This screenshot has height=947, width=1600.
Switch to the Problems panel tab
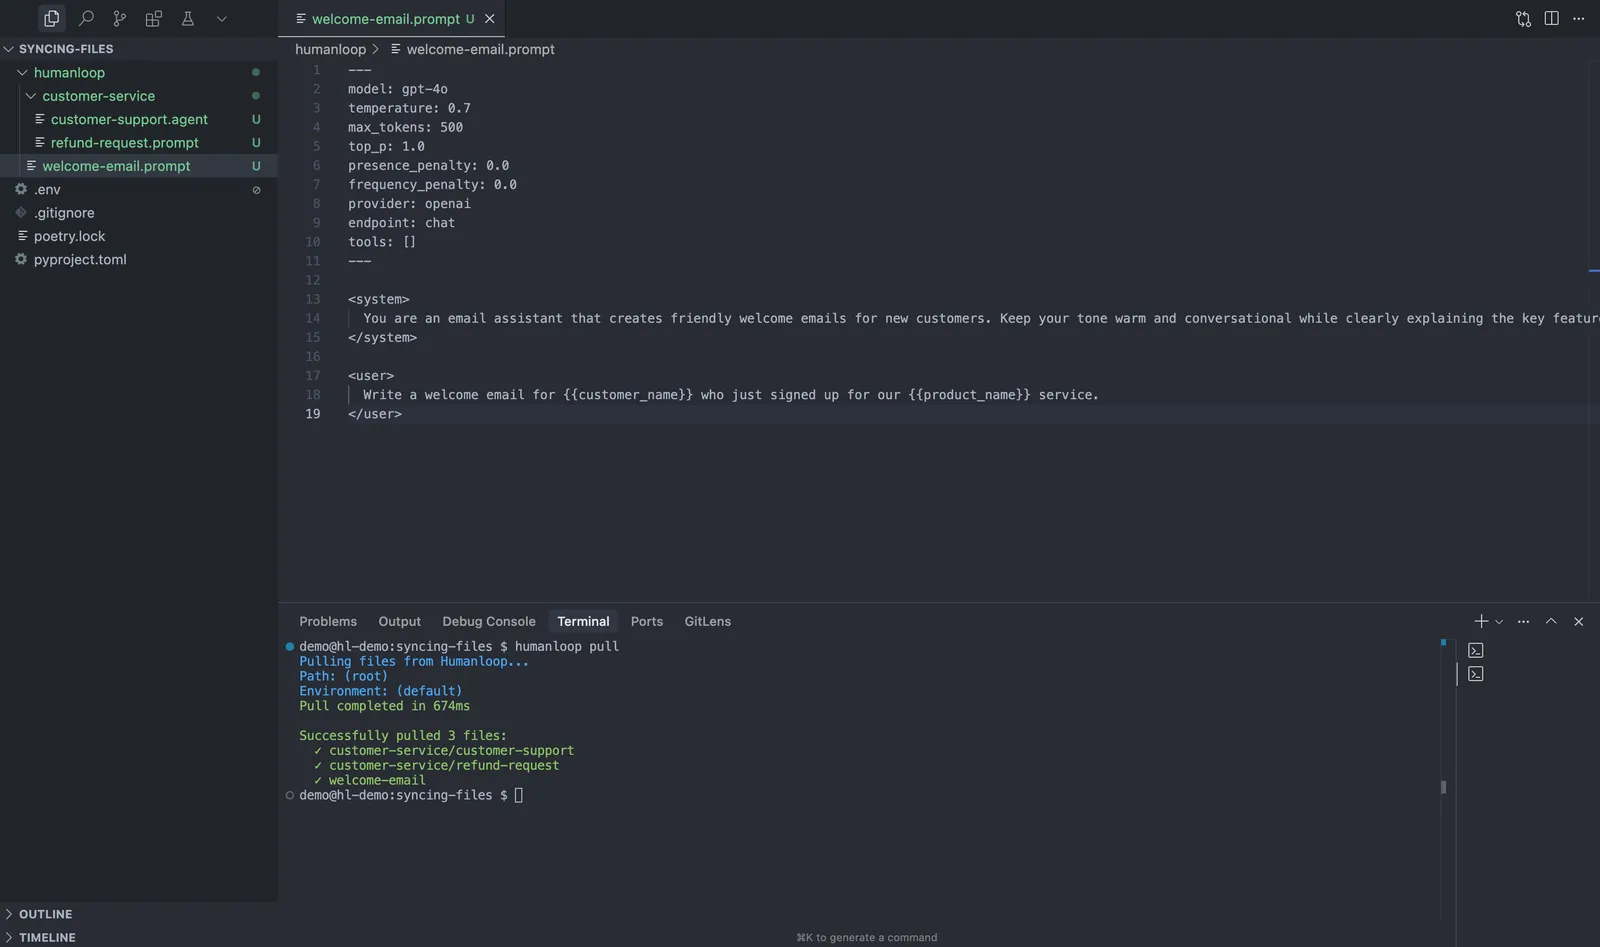[328, 621]
